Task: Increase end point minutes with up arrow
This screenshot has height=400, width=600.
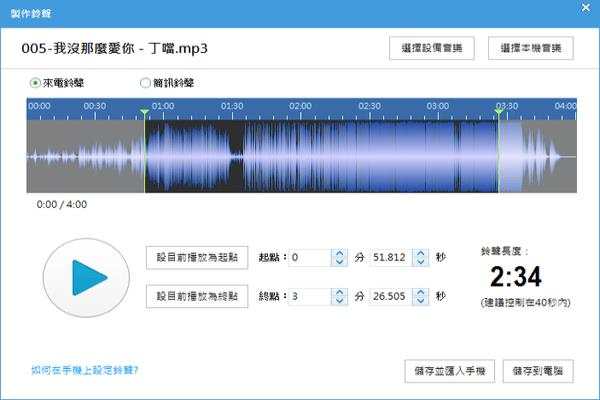Action: [339, 292]
